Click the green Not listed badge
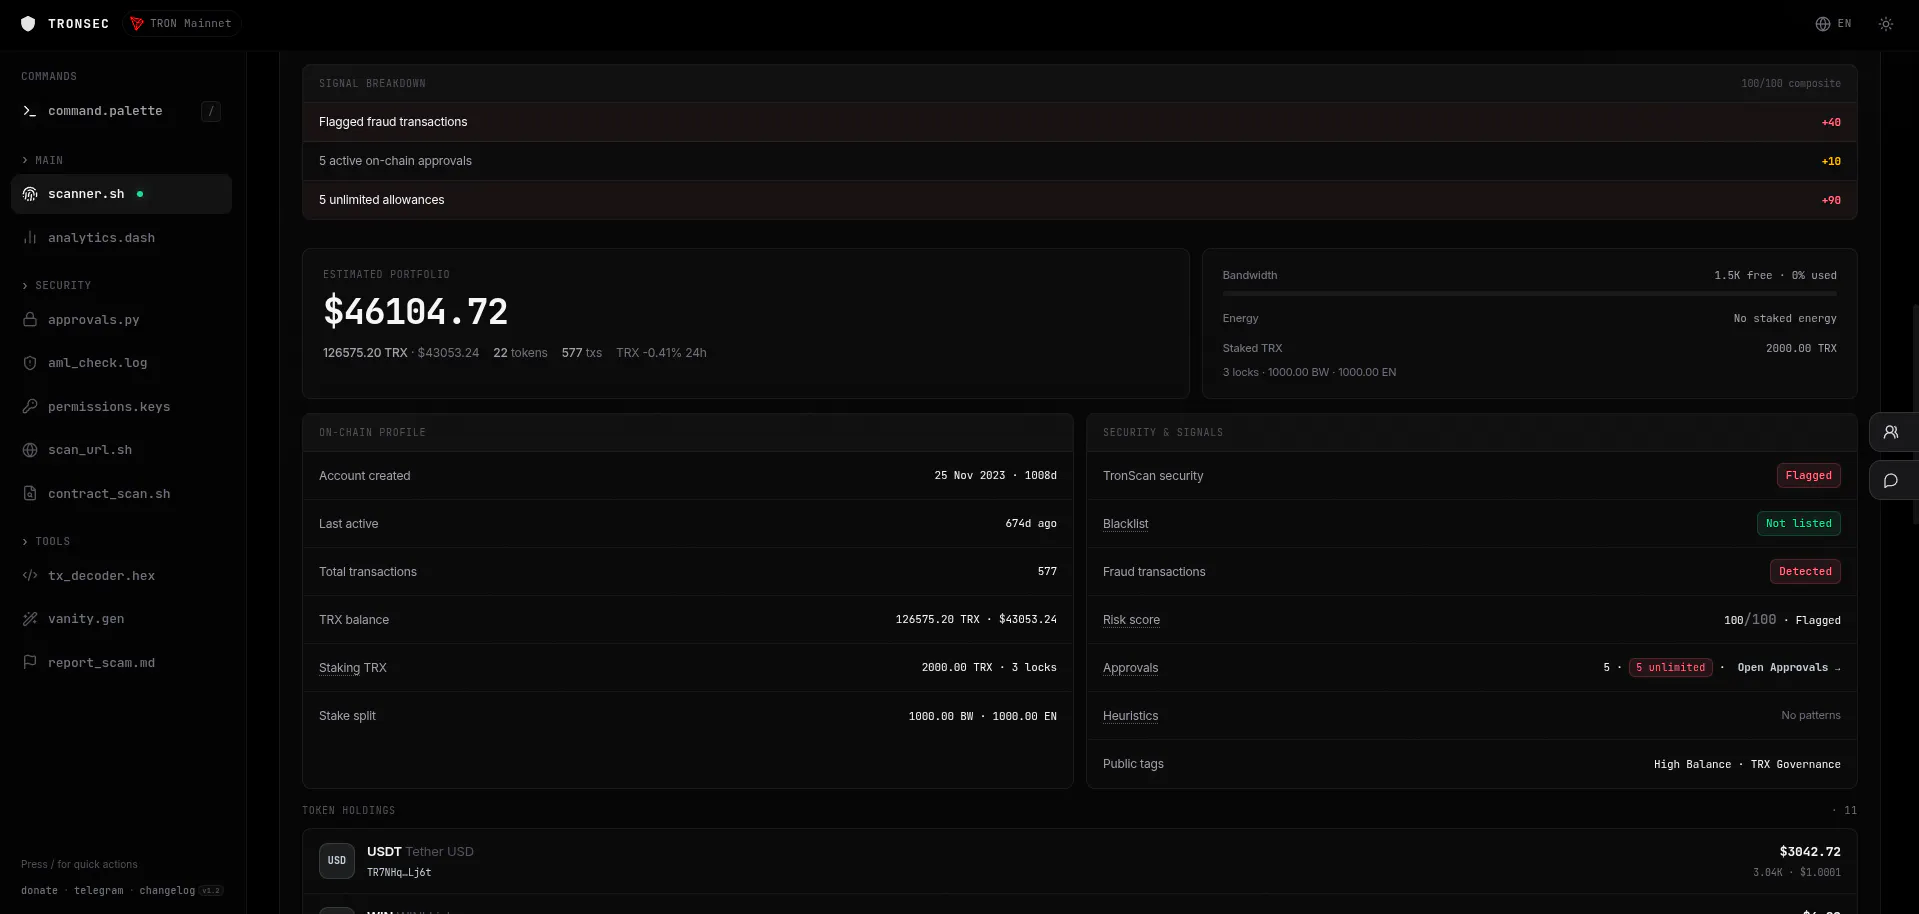The height and width of the screenshot is (914, 1919). [x=1799, y=524]
